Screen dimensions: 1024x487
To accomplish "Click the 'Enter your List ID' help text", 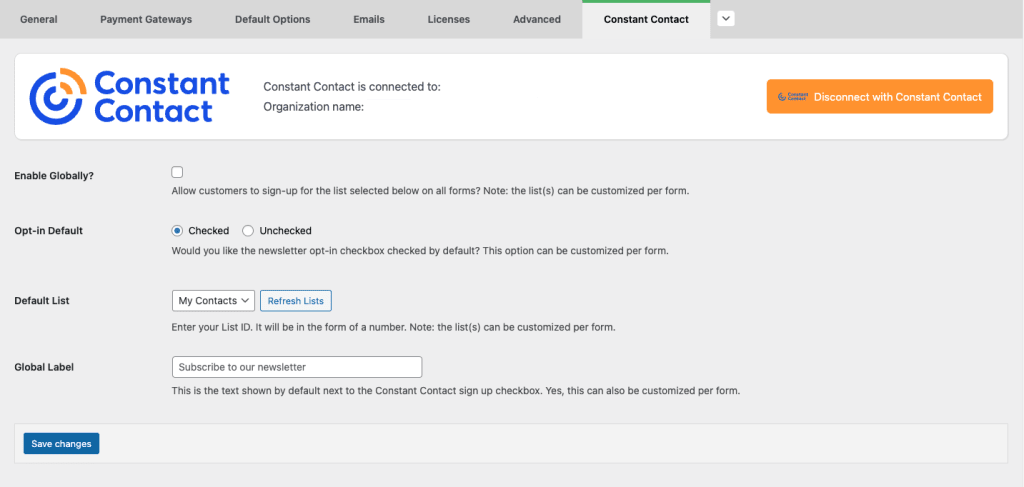I will tap(394, 326).
